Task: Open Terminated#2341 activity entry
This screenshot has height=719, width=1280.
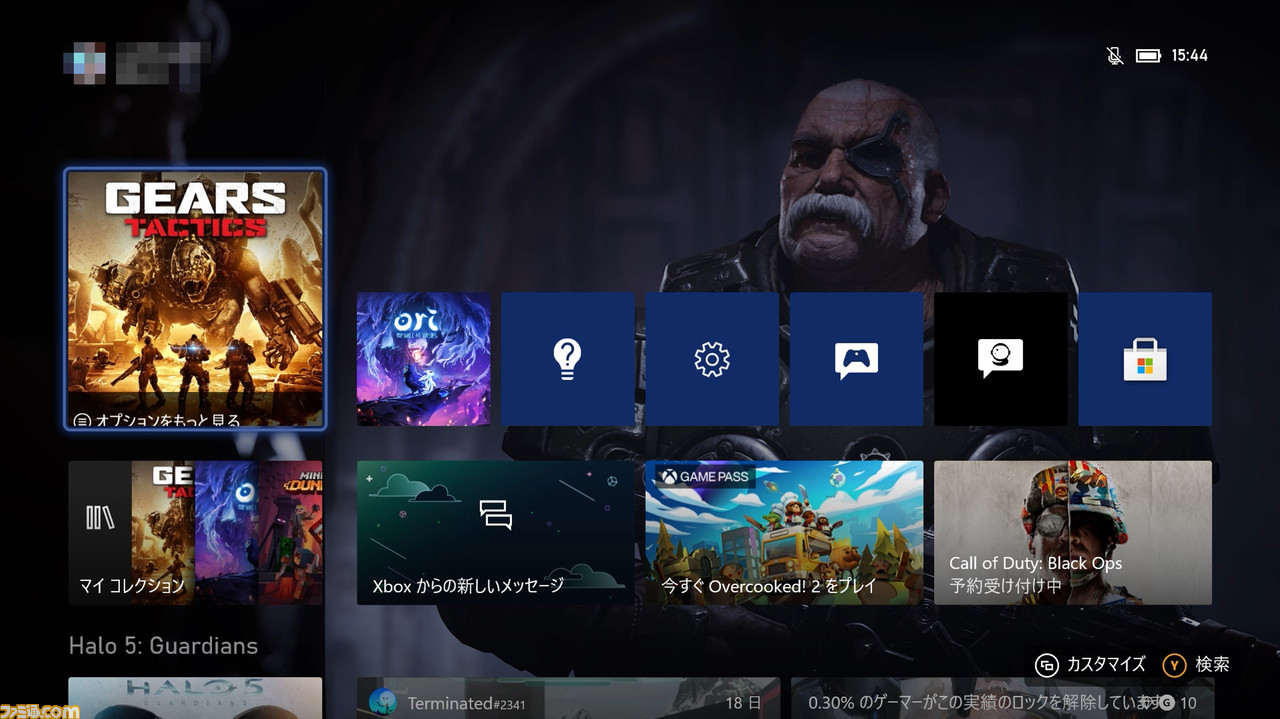Action: click(x=568, y=698)
